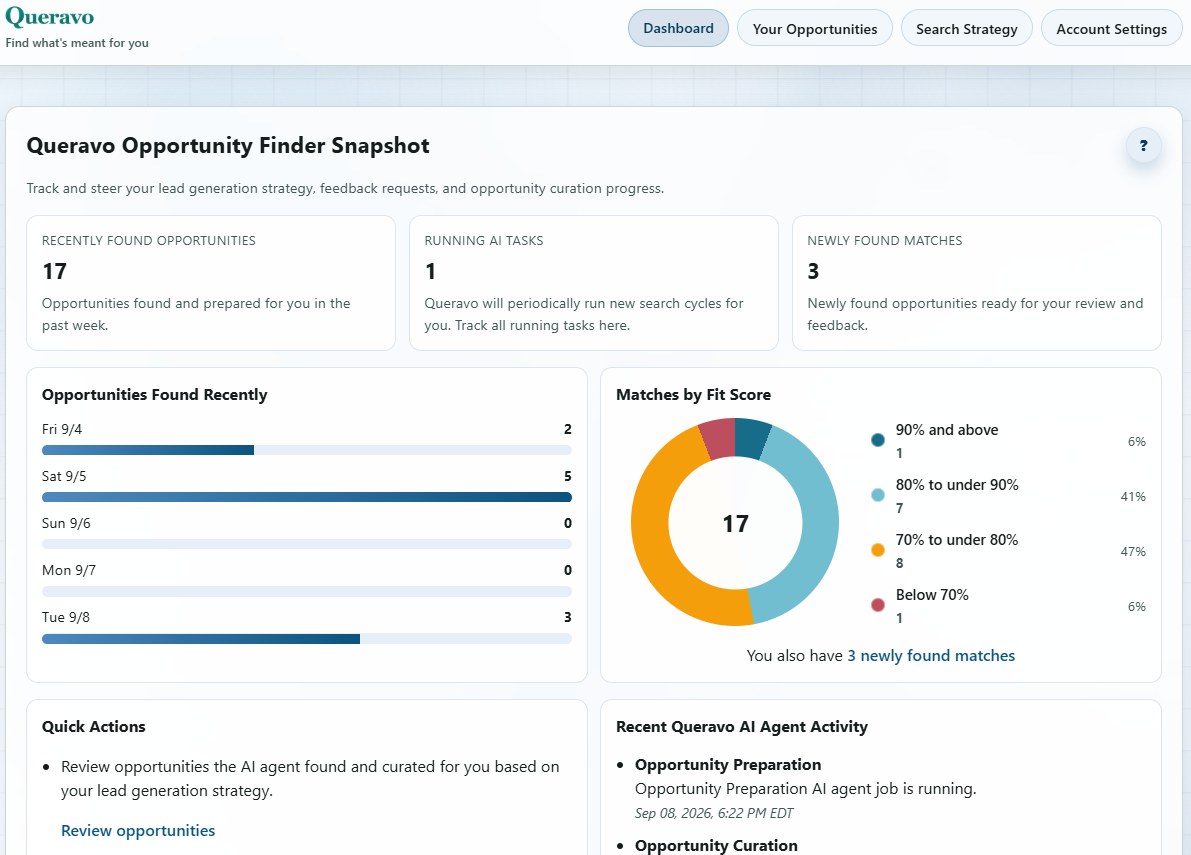Go to Your Opportunities tab

(814, 29)
